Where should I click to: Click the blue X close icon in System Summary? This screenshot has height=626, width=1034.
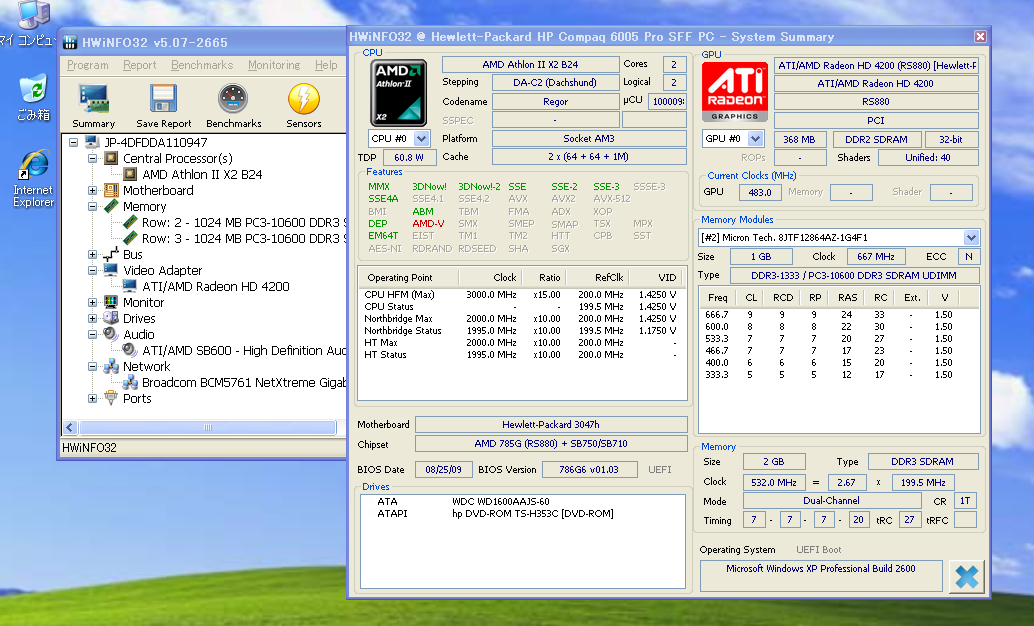[x=966, y=577]
